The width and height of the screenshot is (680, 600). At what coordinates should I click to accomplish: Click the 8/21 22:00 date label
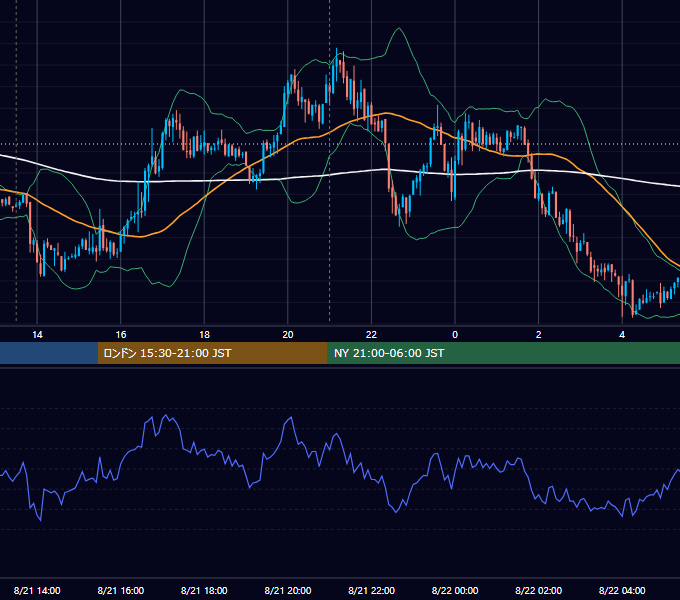(371, 590)
